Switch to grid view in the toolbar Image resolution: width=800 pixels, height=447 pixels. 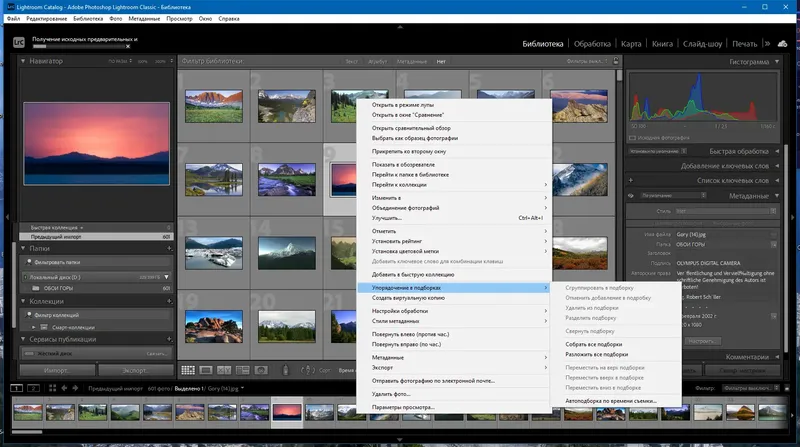pyautogui.click(x=190, y=370)
